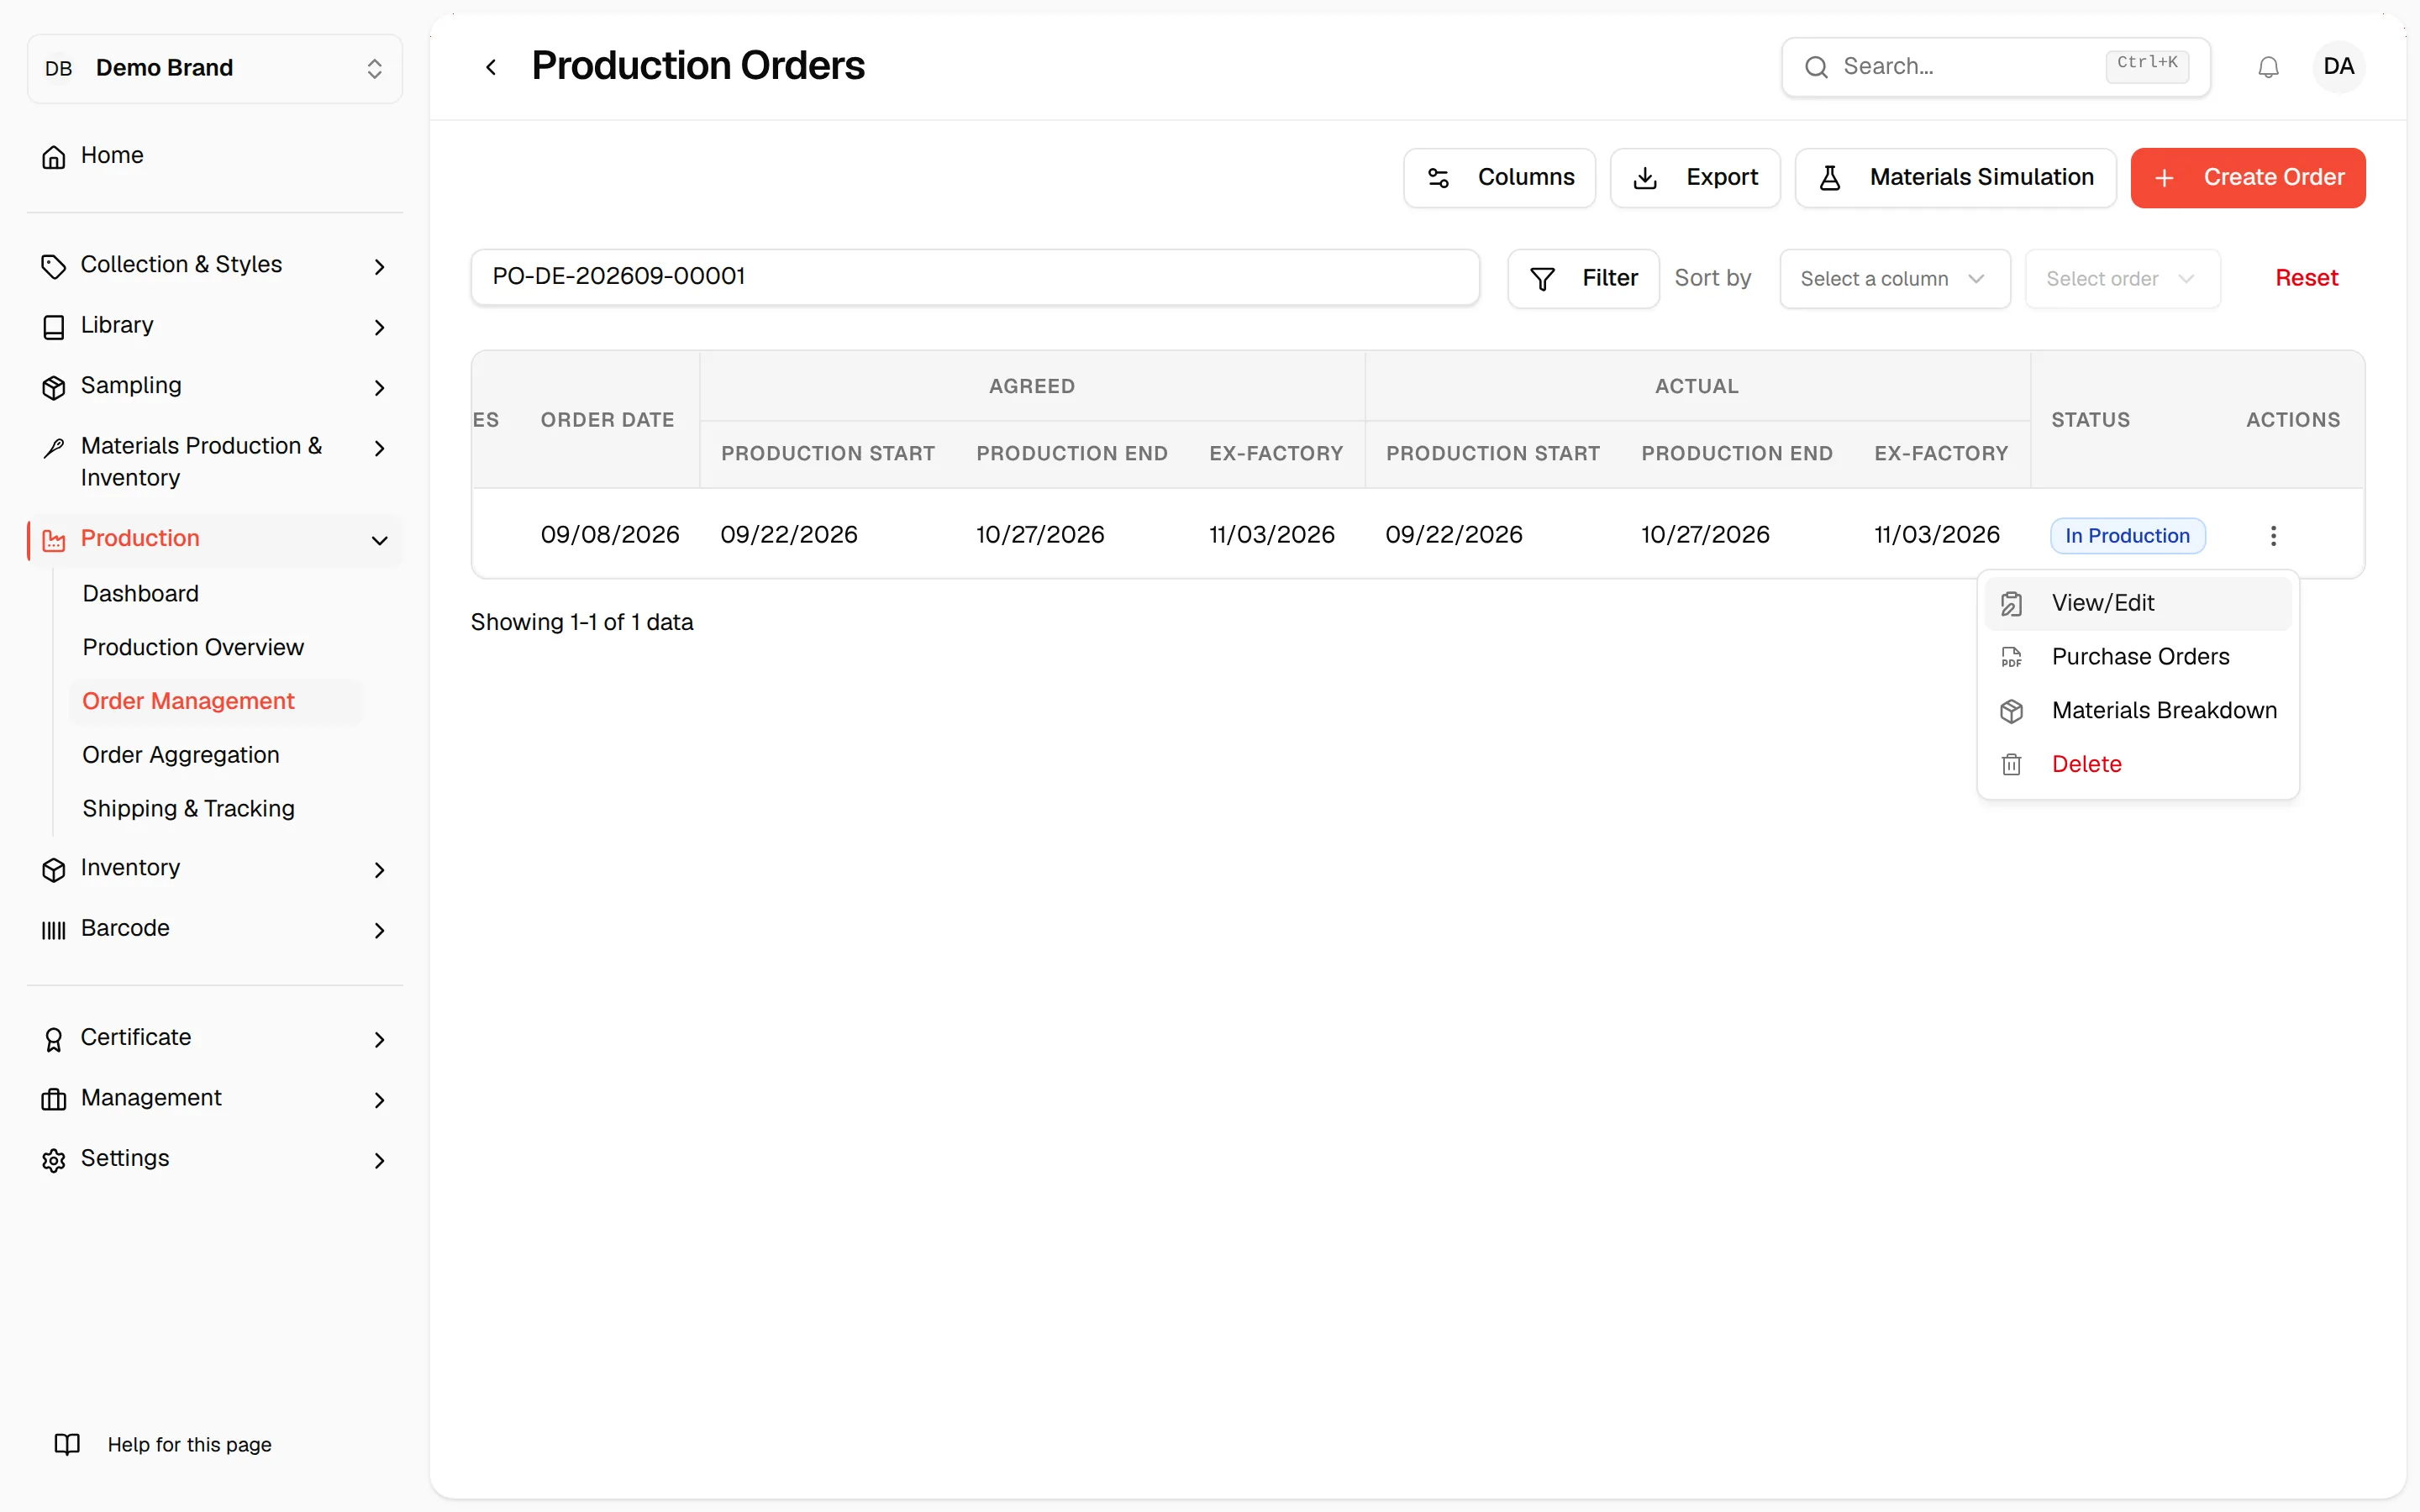Click the Materials Simulation button
This screenshot has height=1512, width=2420.
pos(1955,178)
